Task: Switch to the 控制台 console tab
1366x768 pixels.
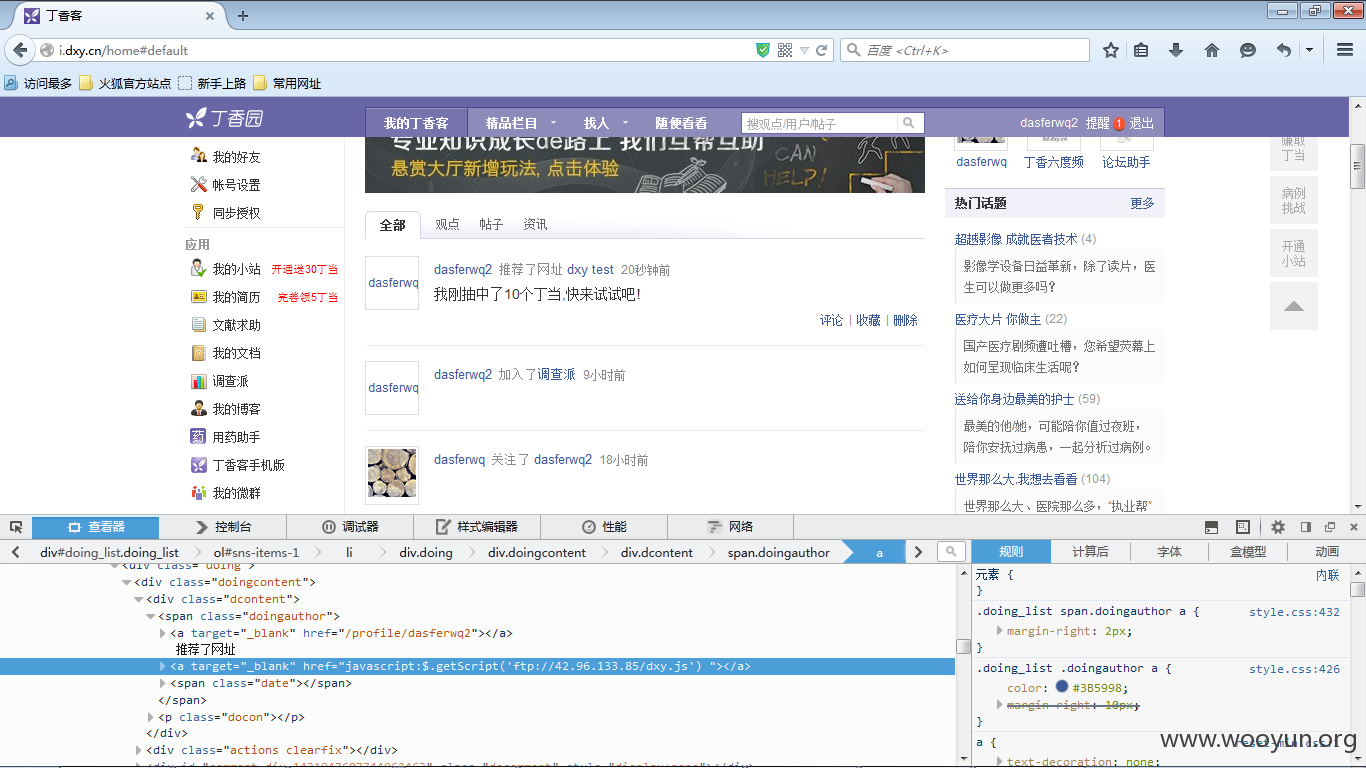Action: [x=223, y=527]
